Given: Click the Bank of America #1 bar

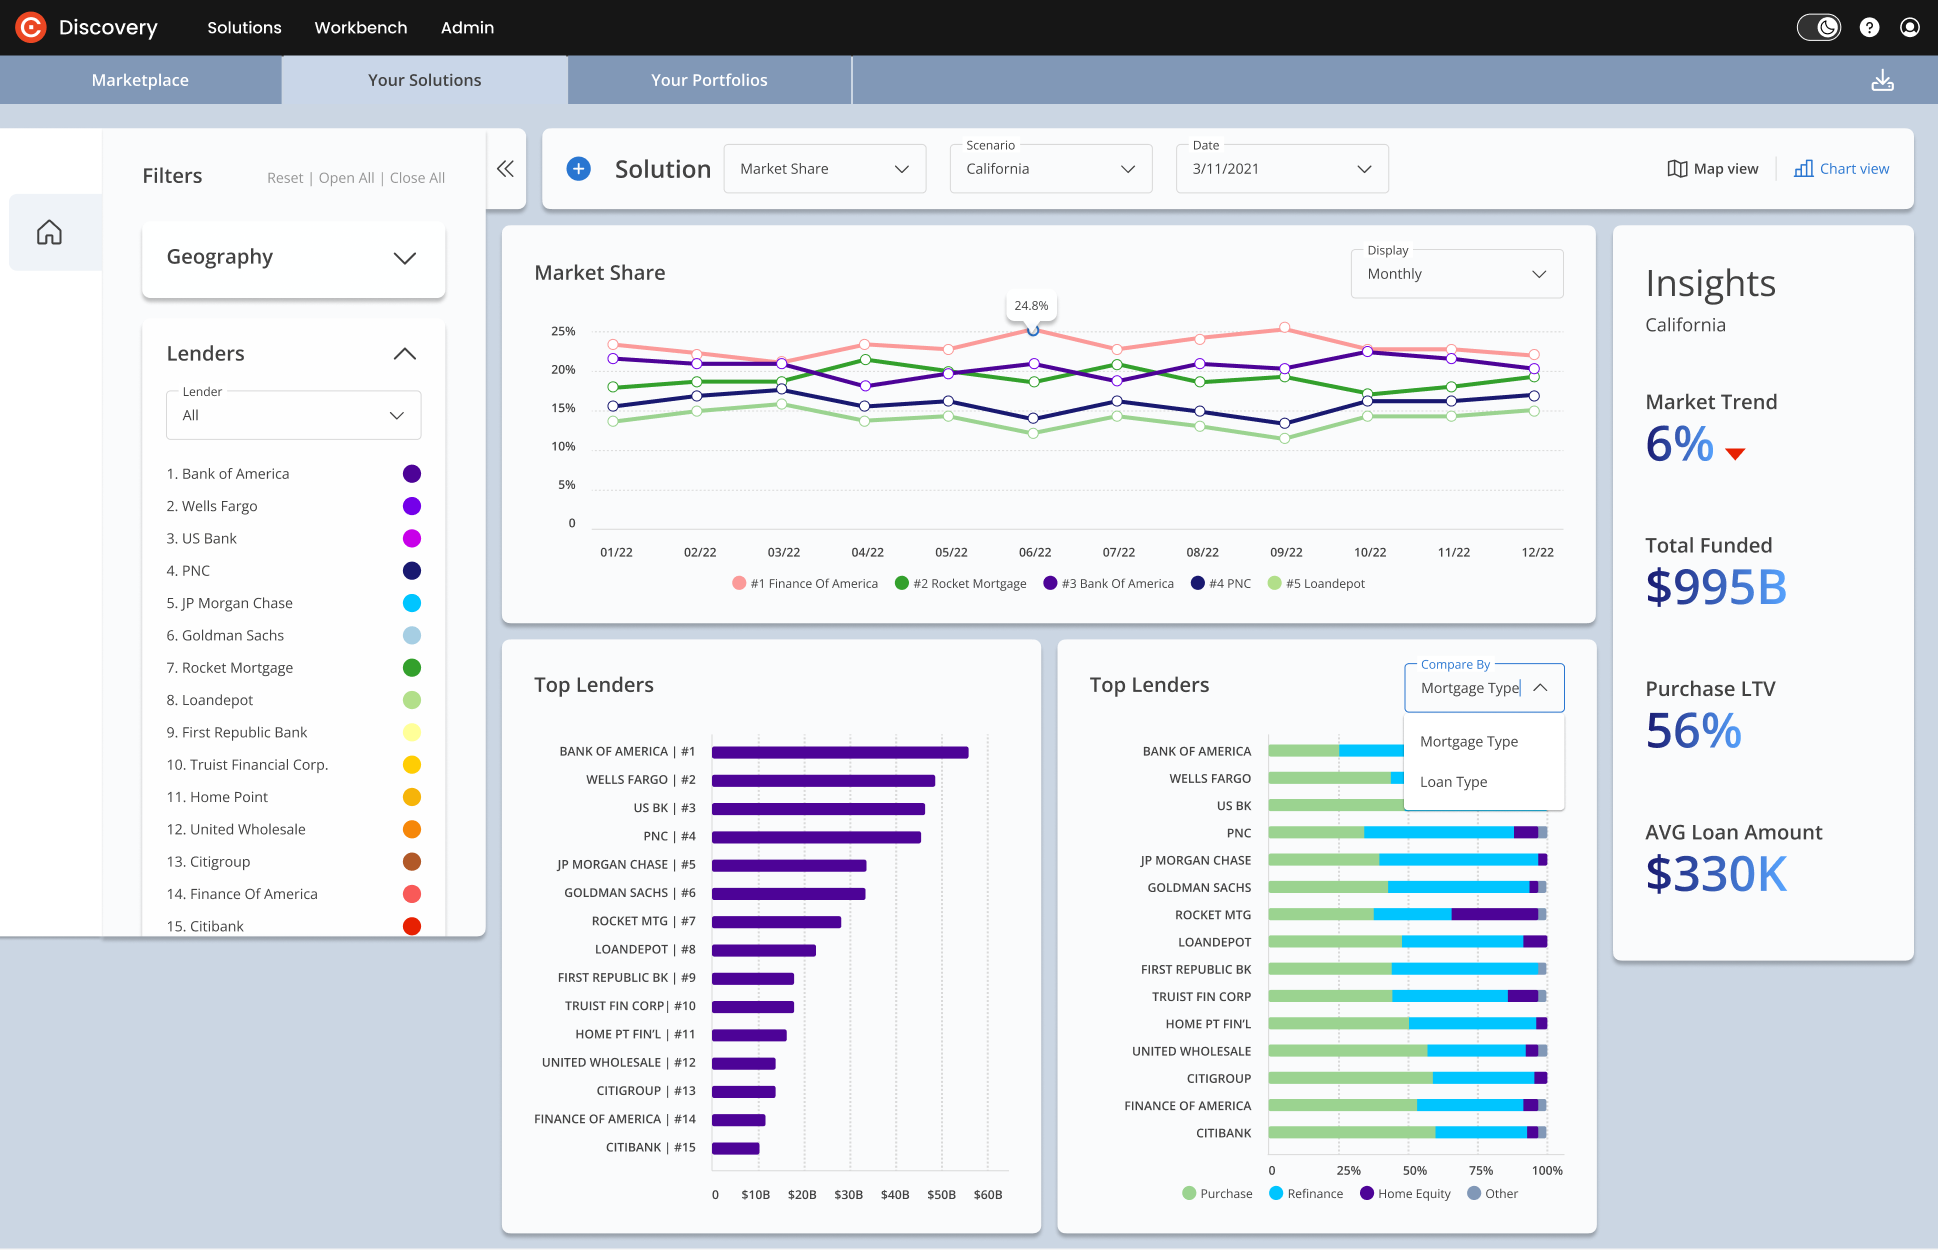Looking at the screenshot, I should [840, 752].
